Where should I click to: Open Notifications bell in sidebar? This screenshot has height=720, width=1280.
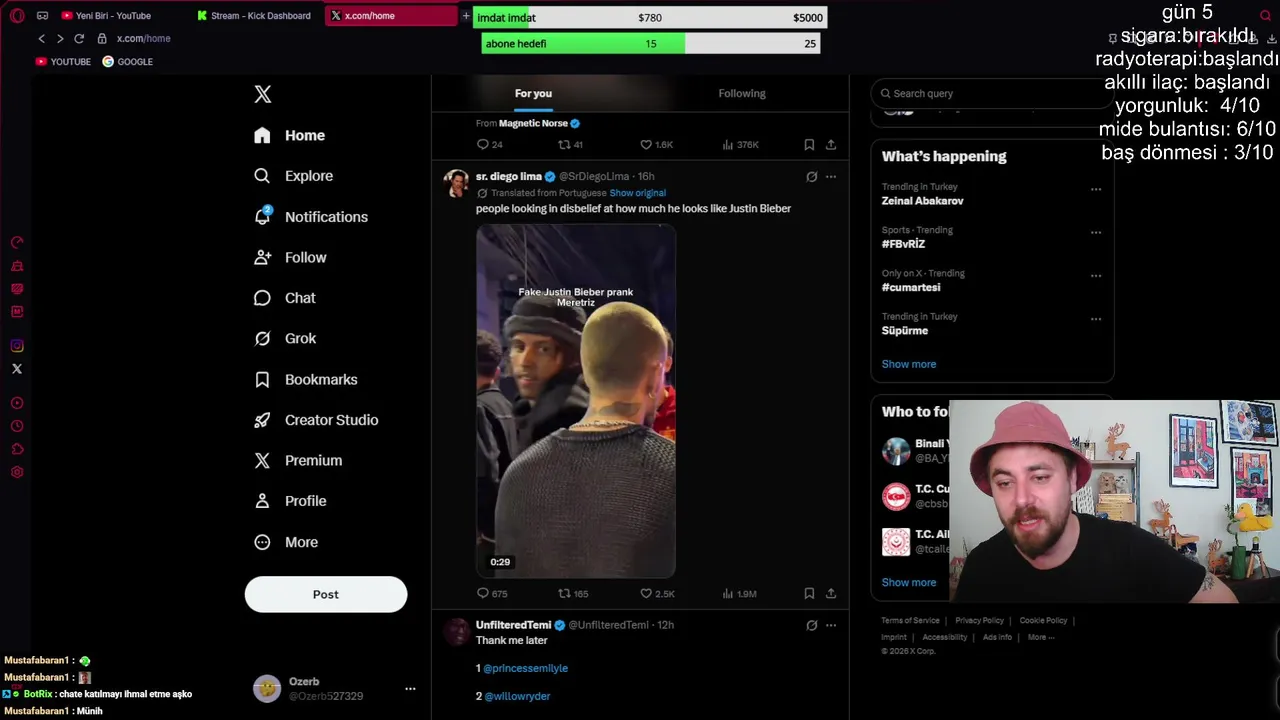pyautogui.click(x=262, y=216)
